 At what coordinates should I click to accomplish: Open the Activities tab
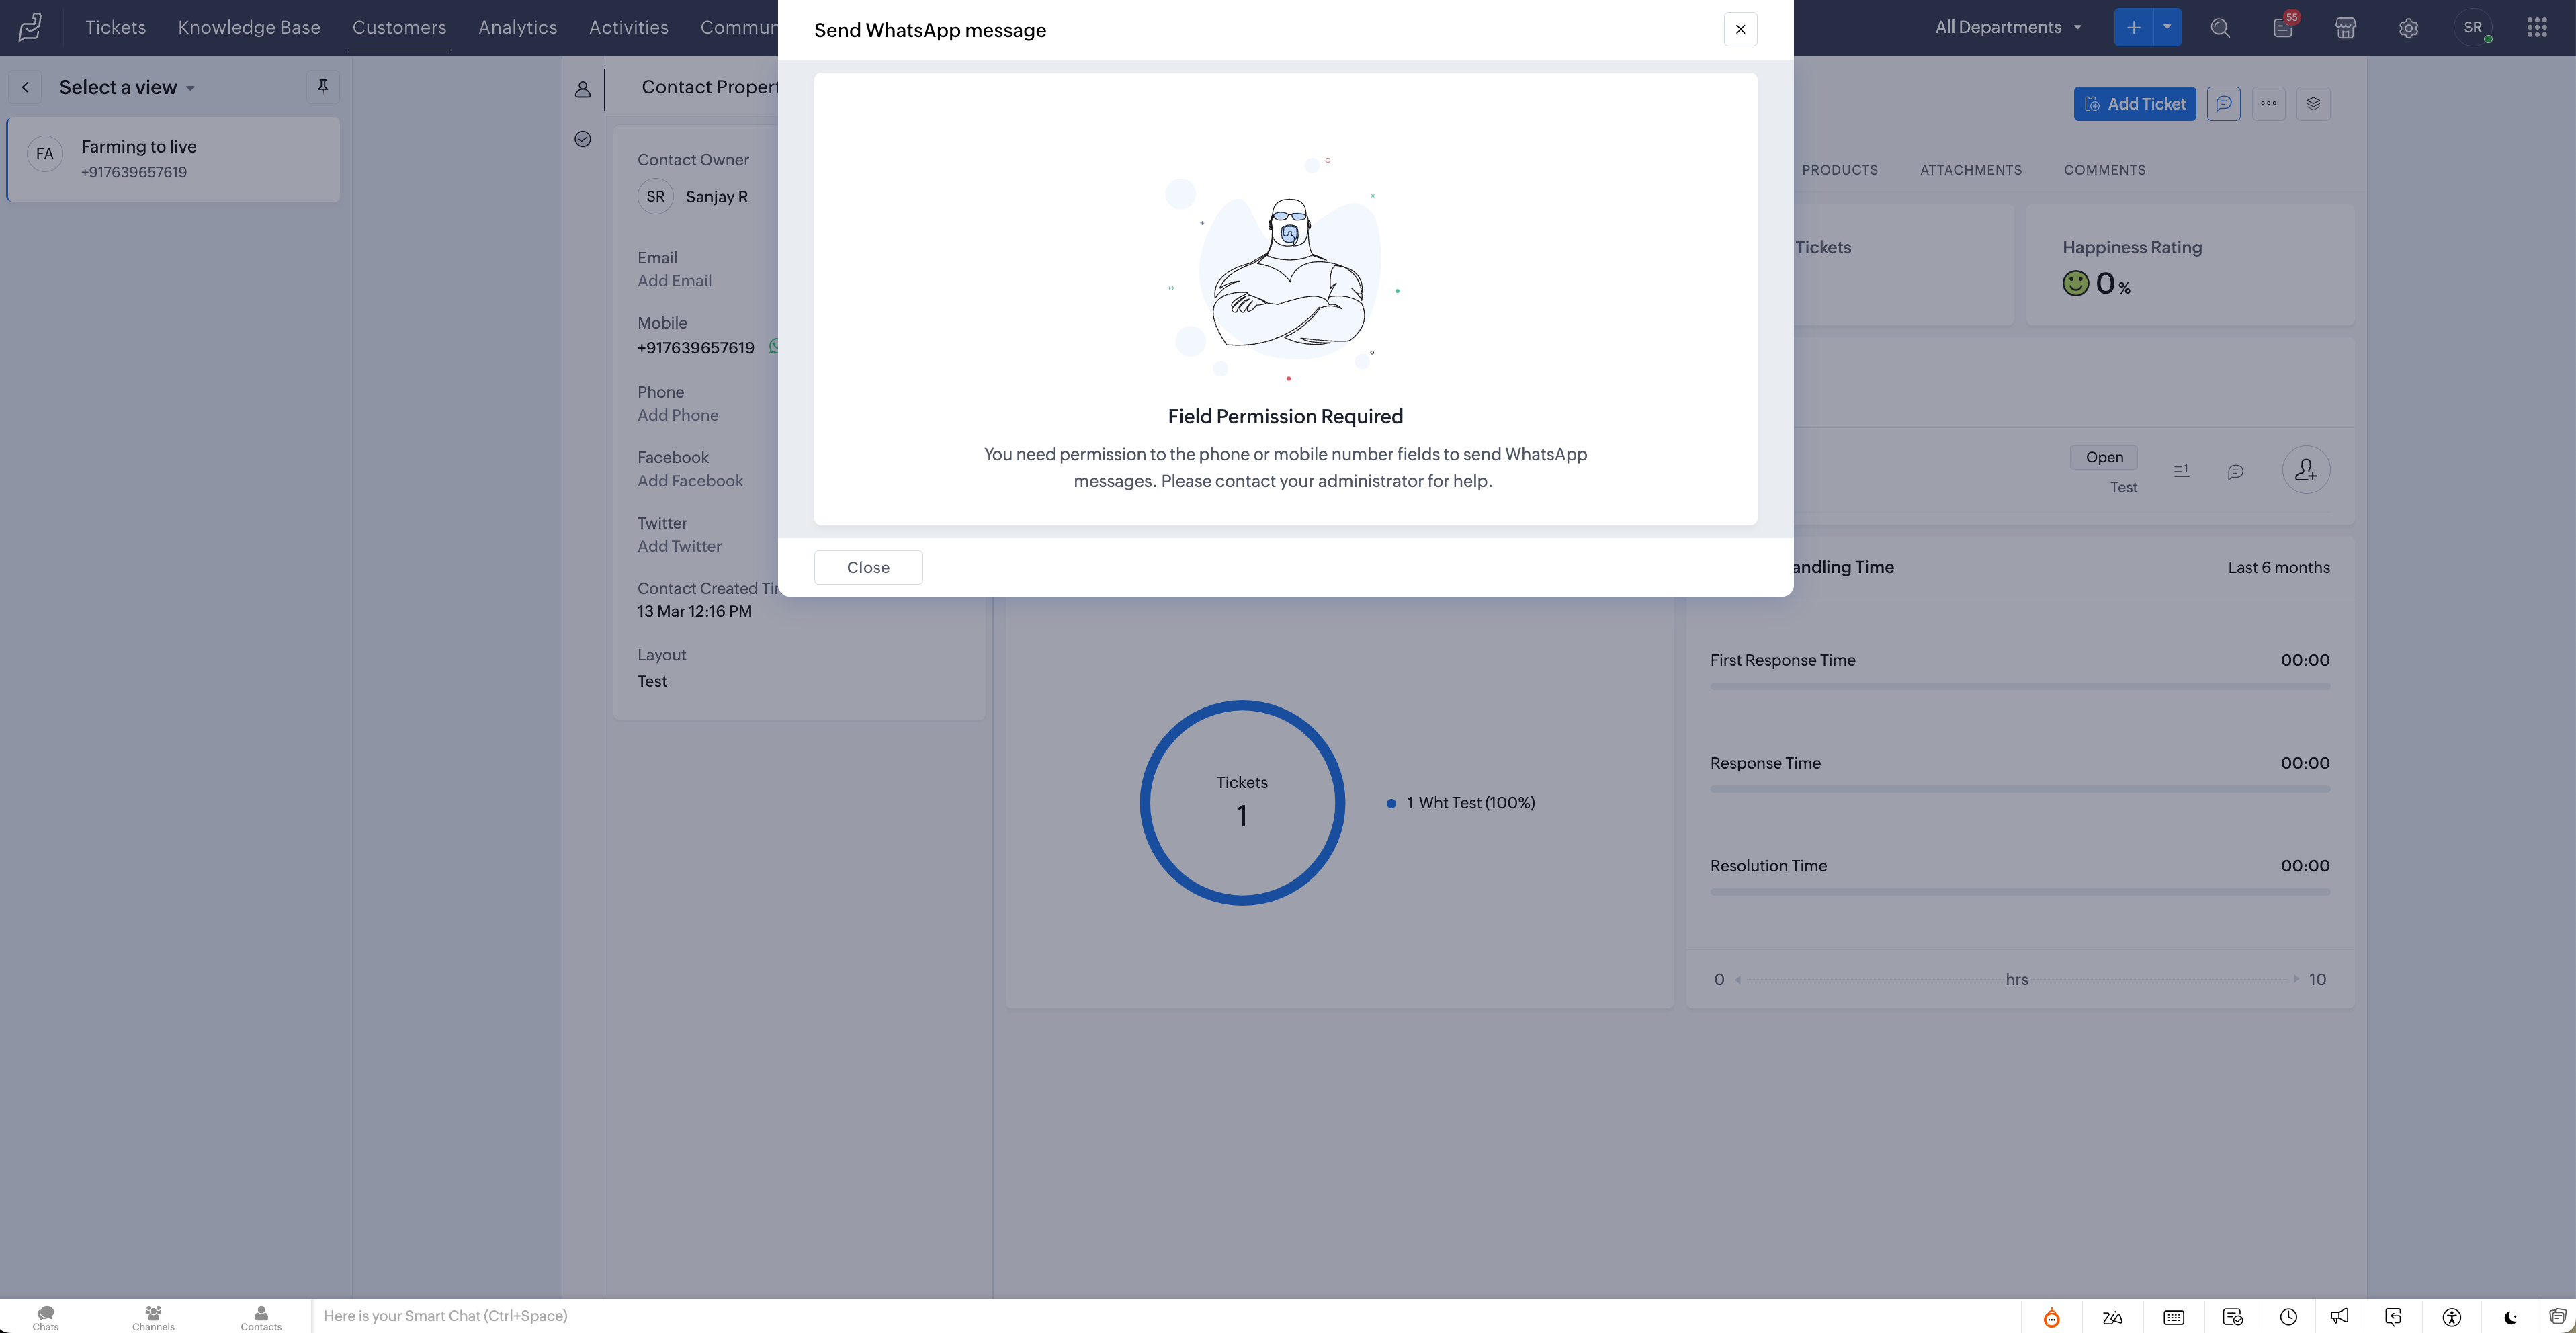(x=628, y=27)
